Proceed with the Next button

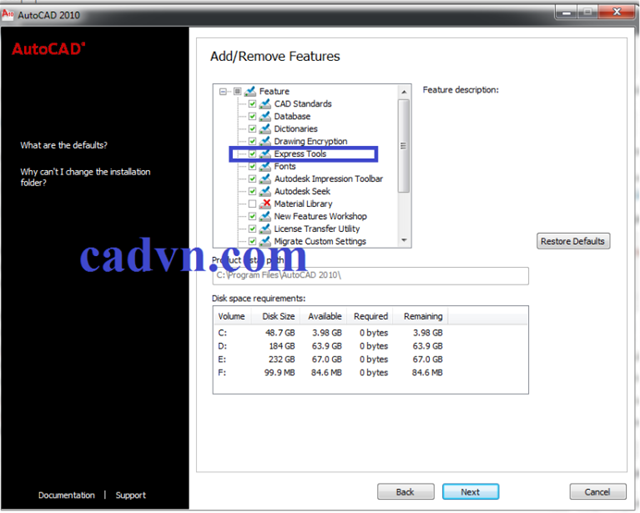click(470, 492)
